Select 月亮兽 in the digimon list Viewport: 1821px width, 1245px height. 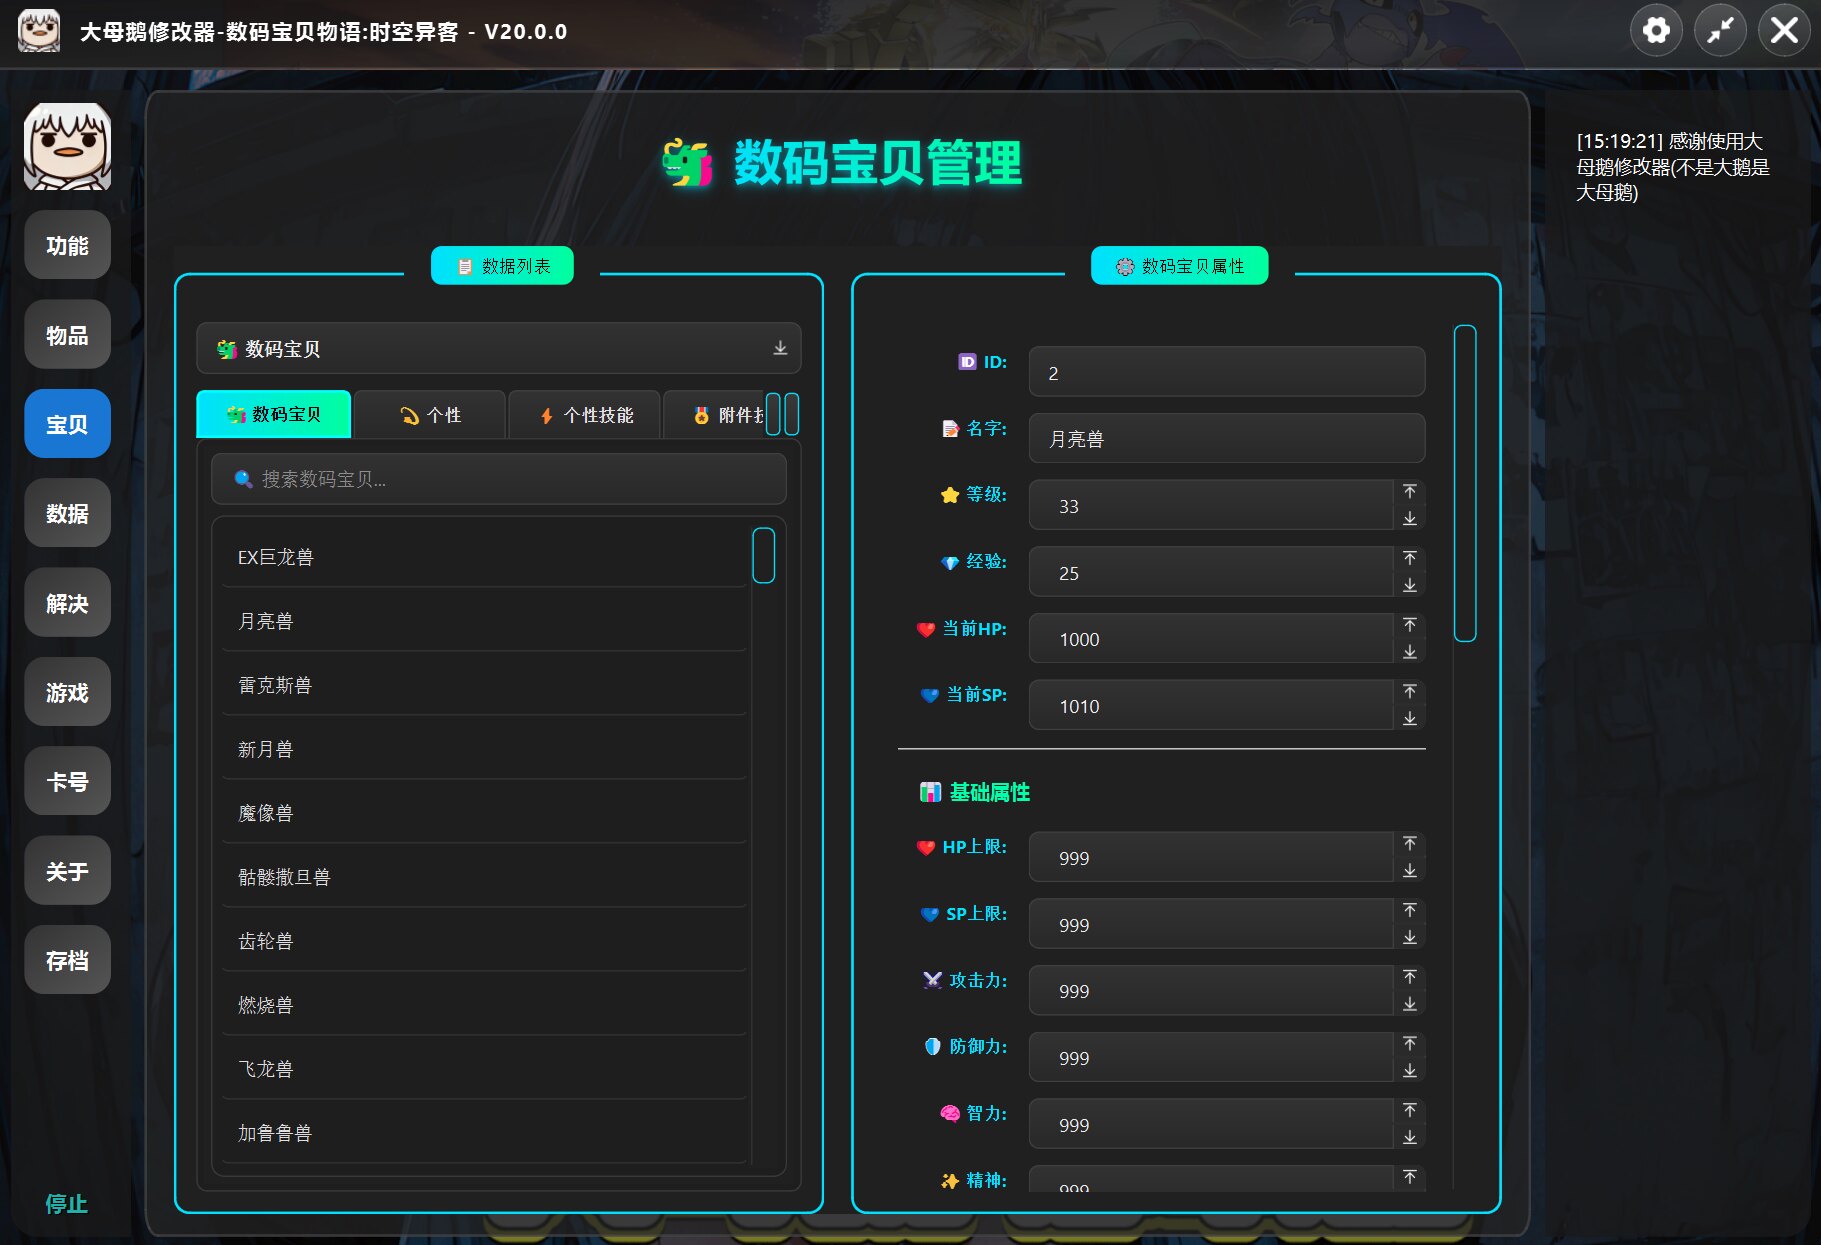(x=484, y=621)
